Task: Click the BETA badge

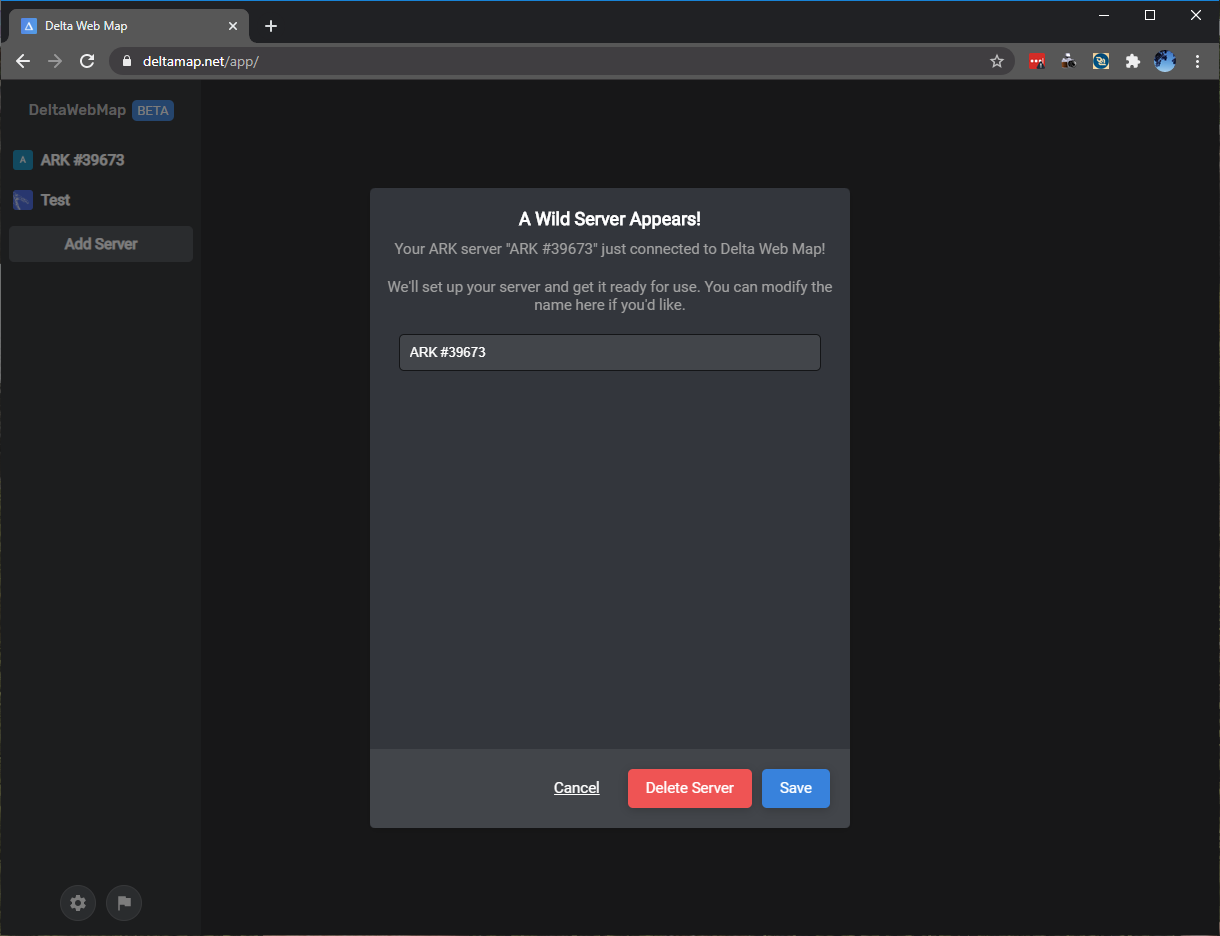Action: point(153,111)
